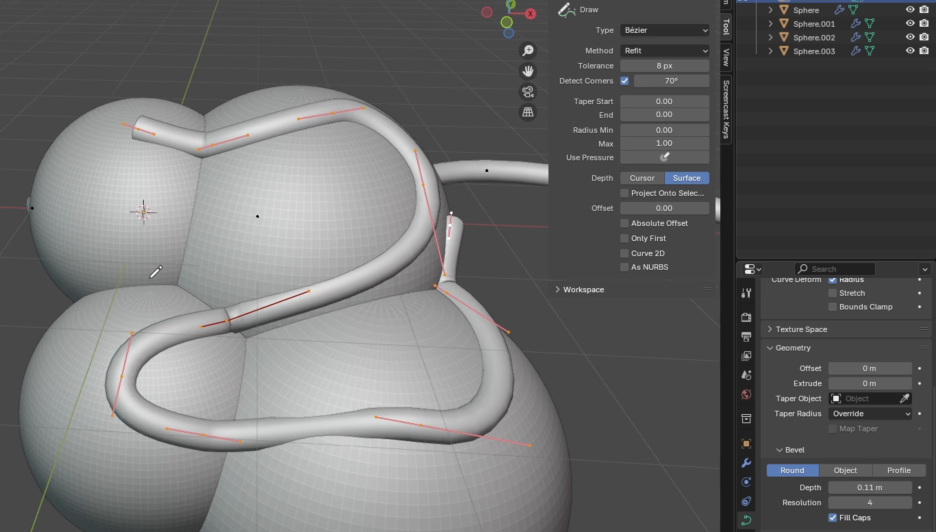Screen dimensions: 936x532
Task: Open the Type Bézier dropdown
Action: click(664, 30)
